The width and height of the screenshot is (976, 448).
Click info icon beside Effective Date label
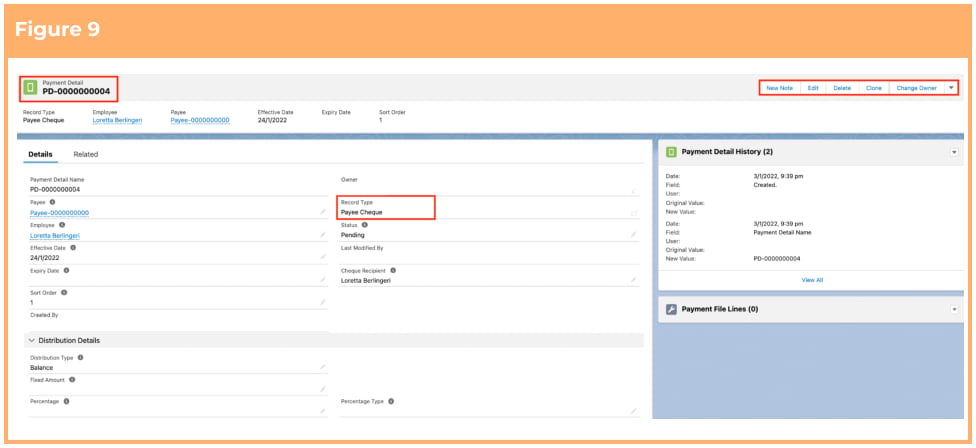coord(73,248)
